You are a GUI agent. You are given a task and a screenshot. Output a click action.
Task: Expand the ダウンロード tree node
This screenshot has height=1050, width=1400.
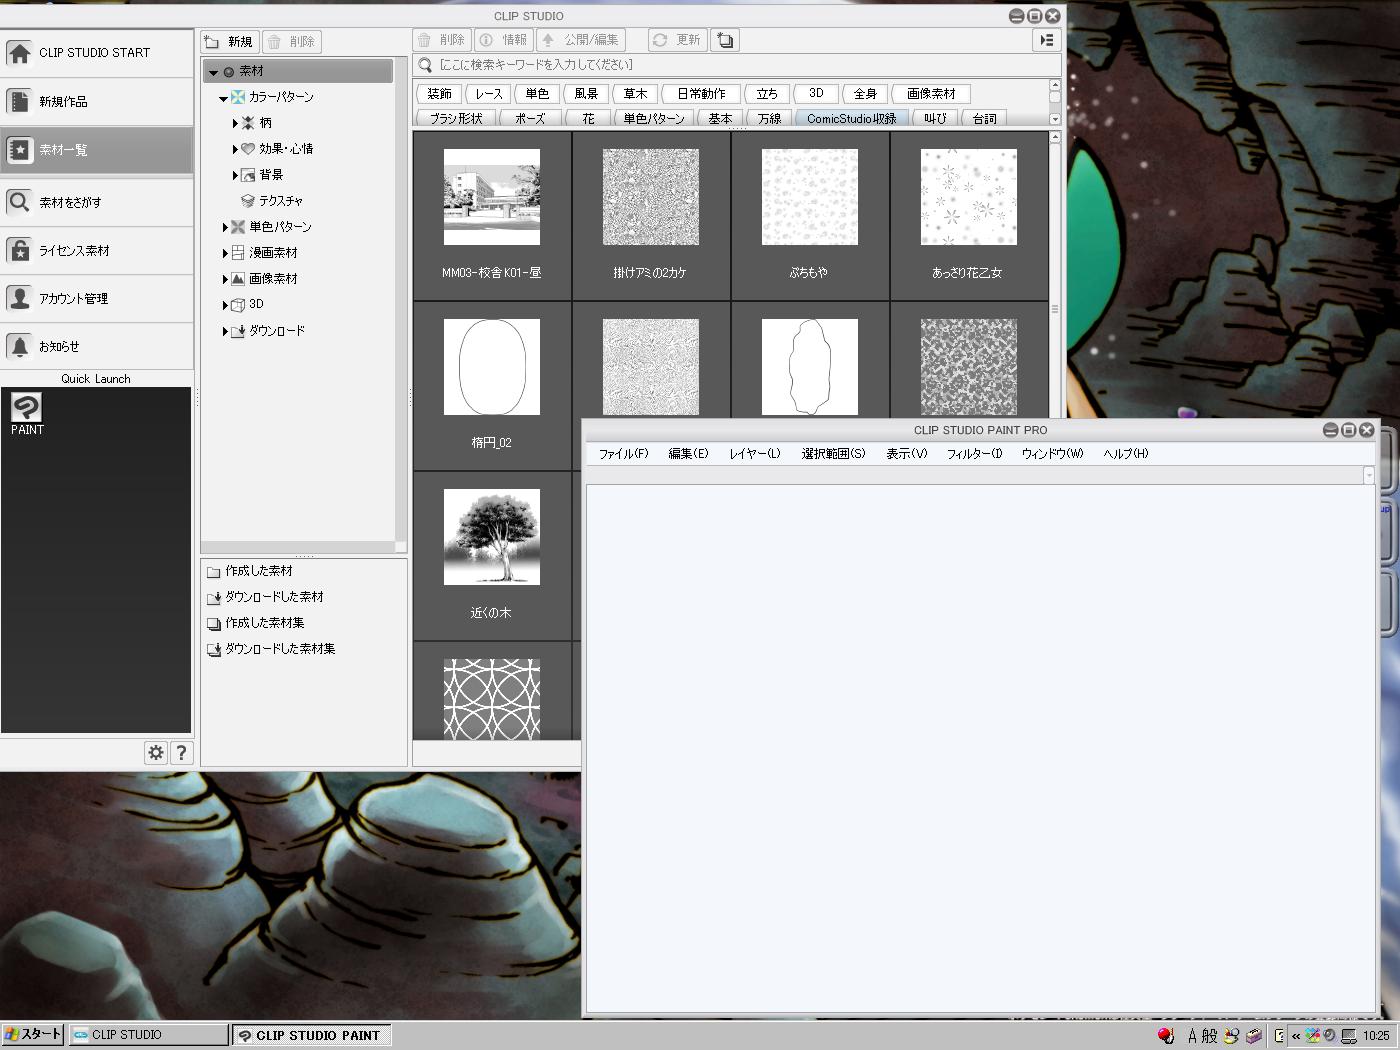(225, 332)
